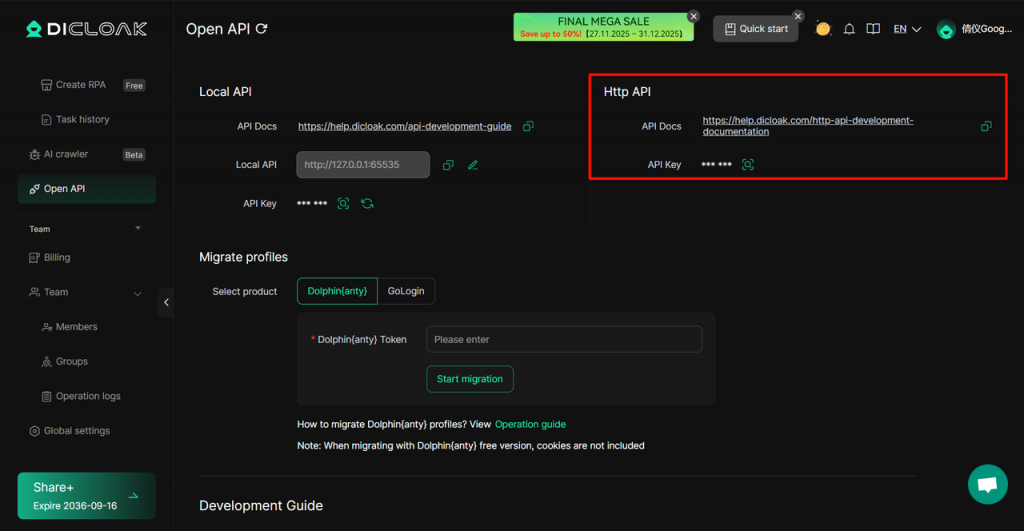This screenshot has width=1024, height=531.
Task: Copy the Local API docs link
Action: 528,126
